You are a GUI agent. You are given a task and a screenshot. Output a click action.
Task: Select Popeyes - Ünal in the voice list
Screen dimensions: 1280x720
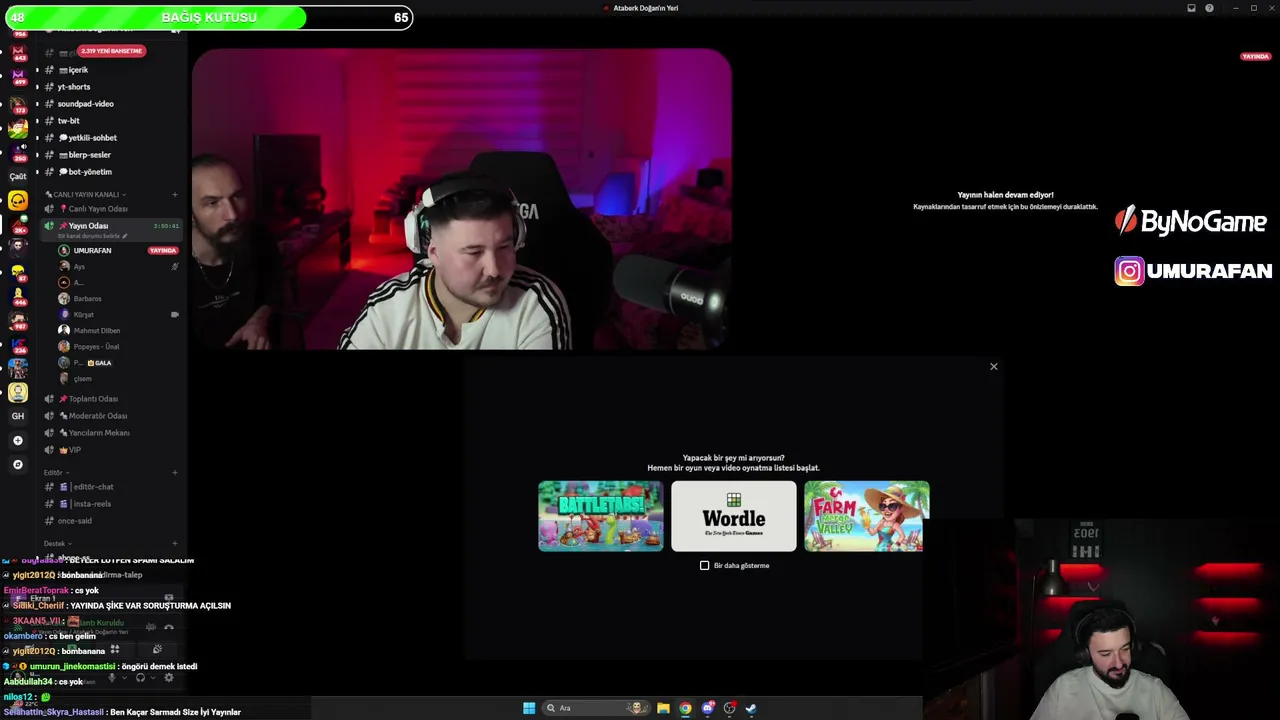96,347
